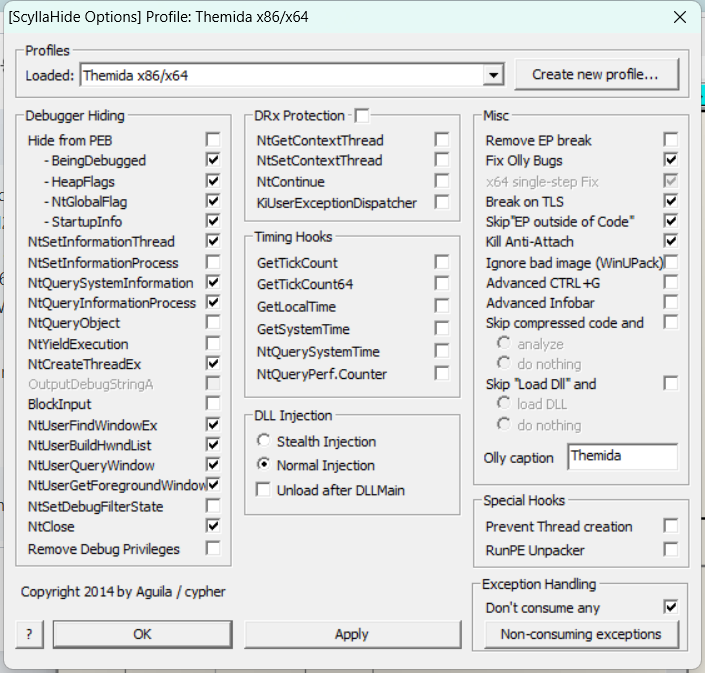Check Remove Debug Privileges
Viewport: 705px width, 673px height.
coord(213,548)
